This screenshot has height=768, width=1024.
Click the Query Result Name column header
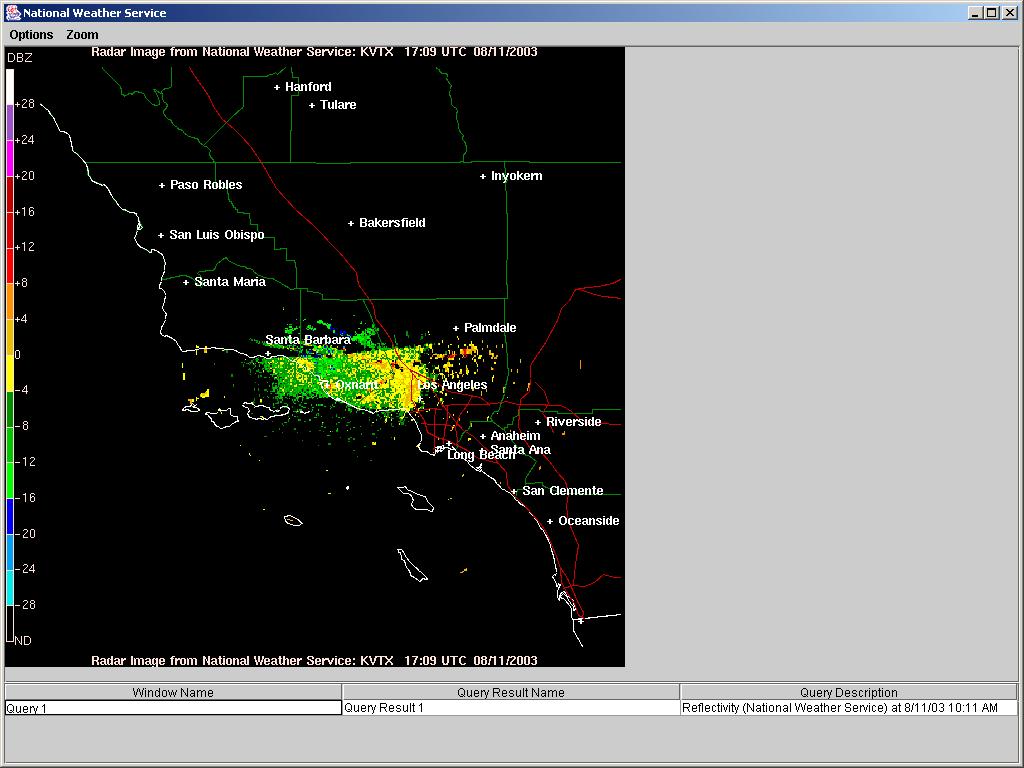[511, 692]
